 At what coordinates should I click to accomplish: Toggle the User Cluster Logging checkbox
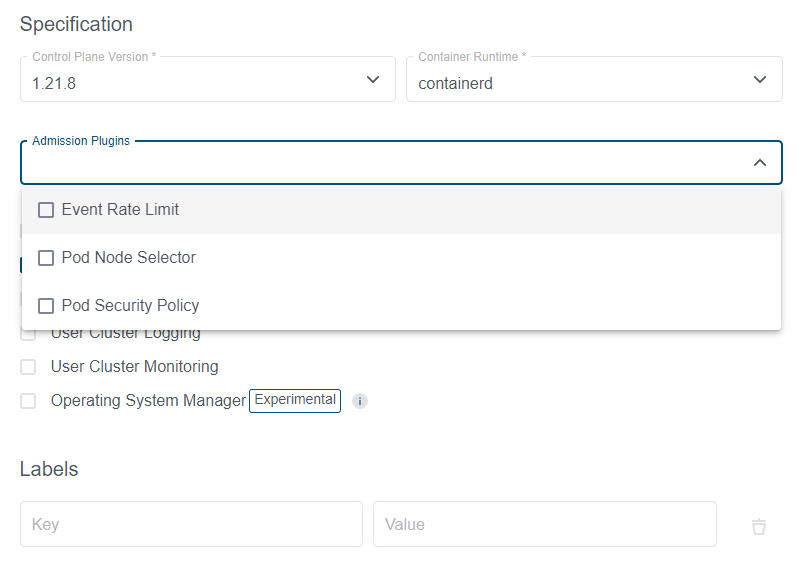(x=27, y=334)
